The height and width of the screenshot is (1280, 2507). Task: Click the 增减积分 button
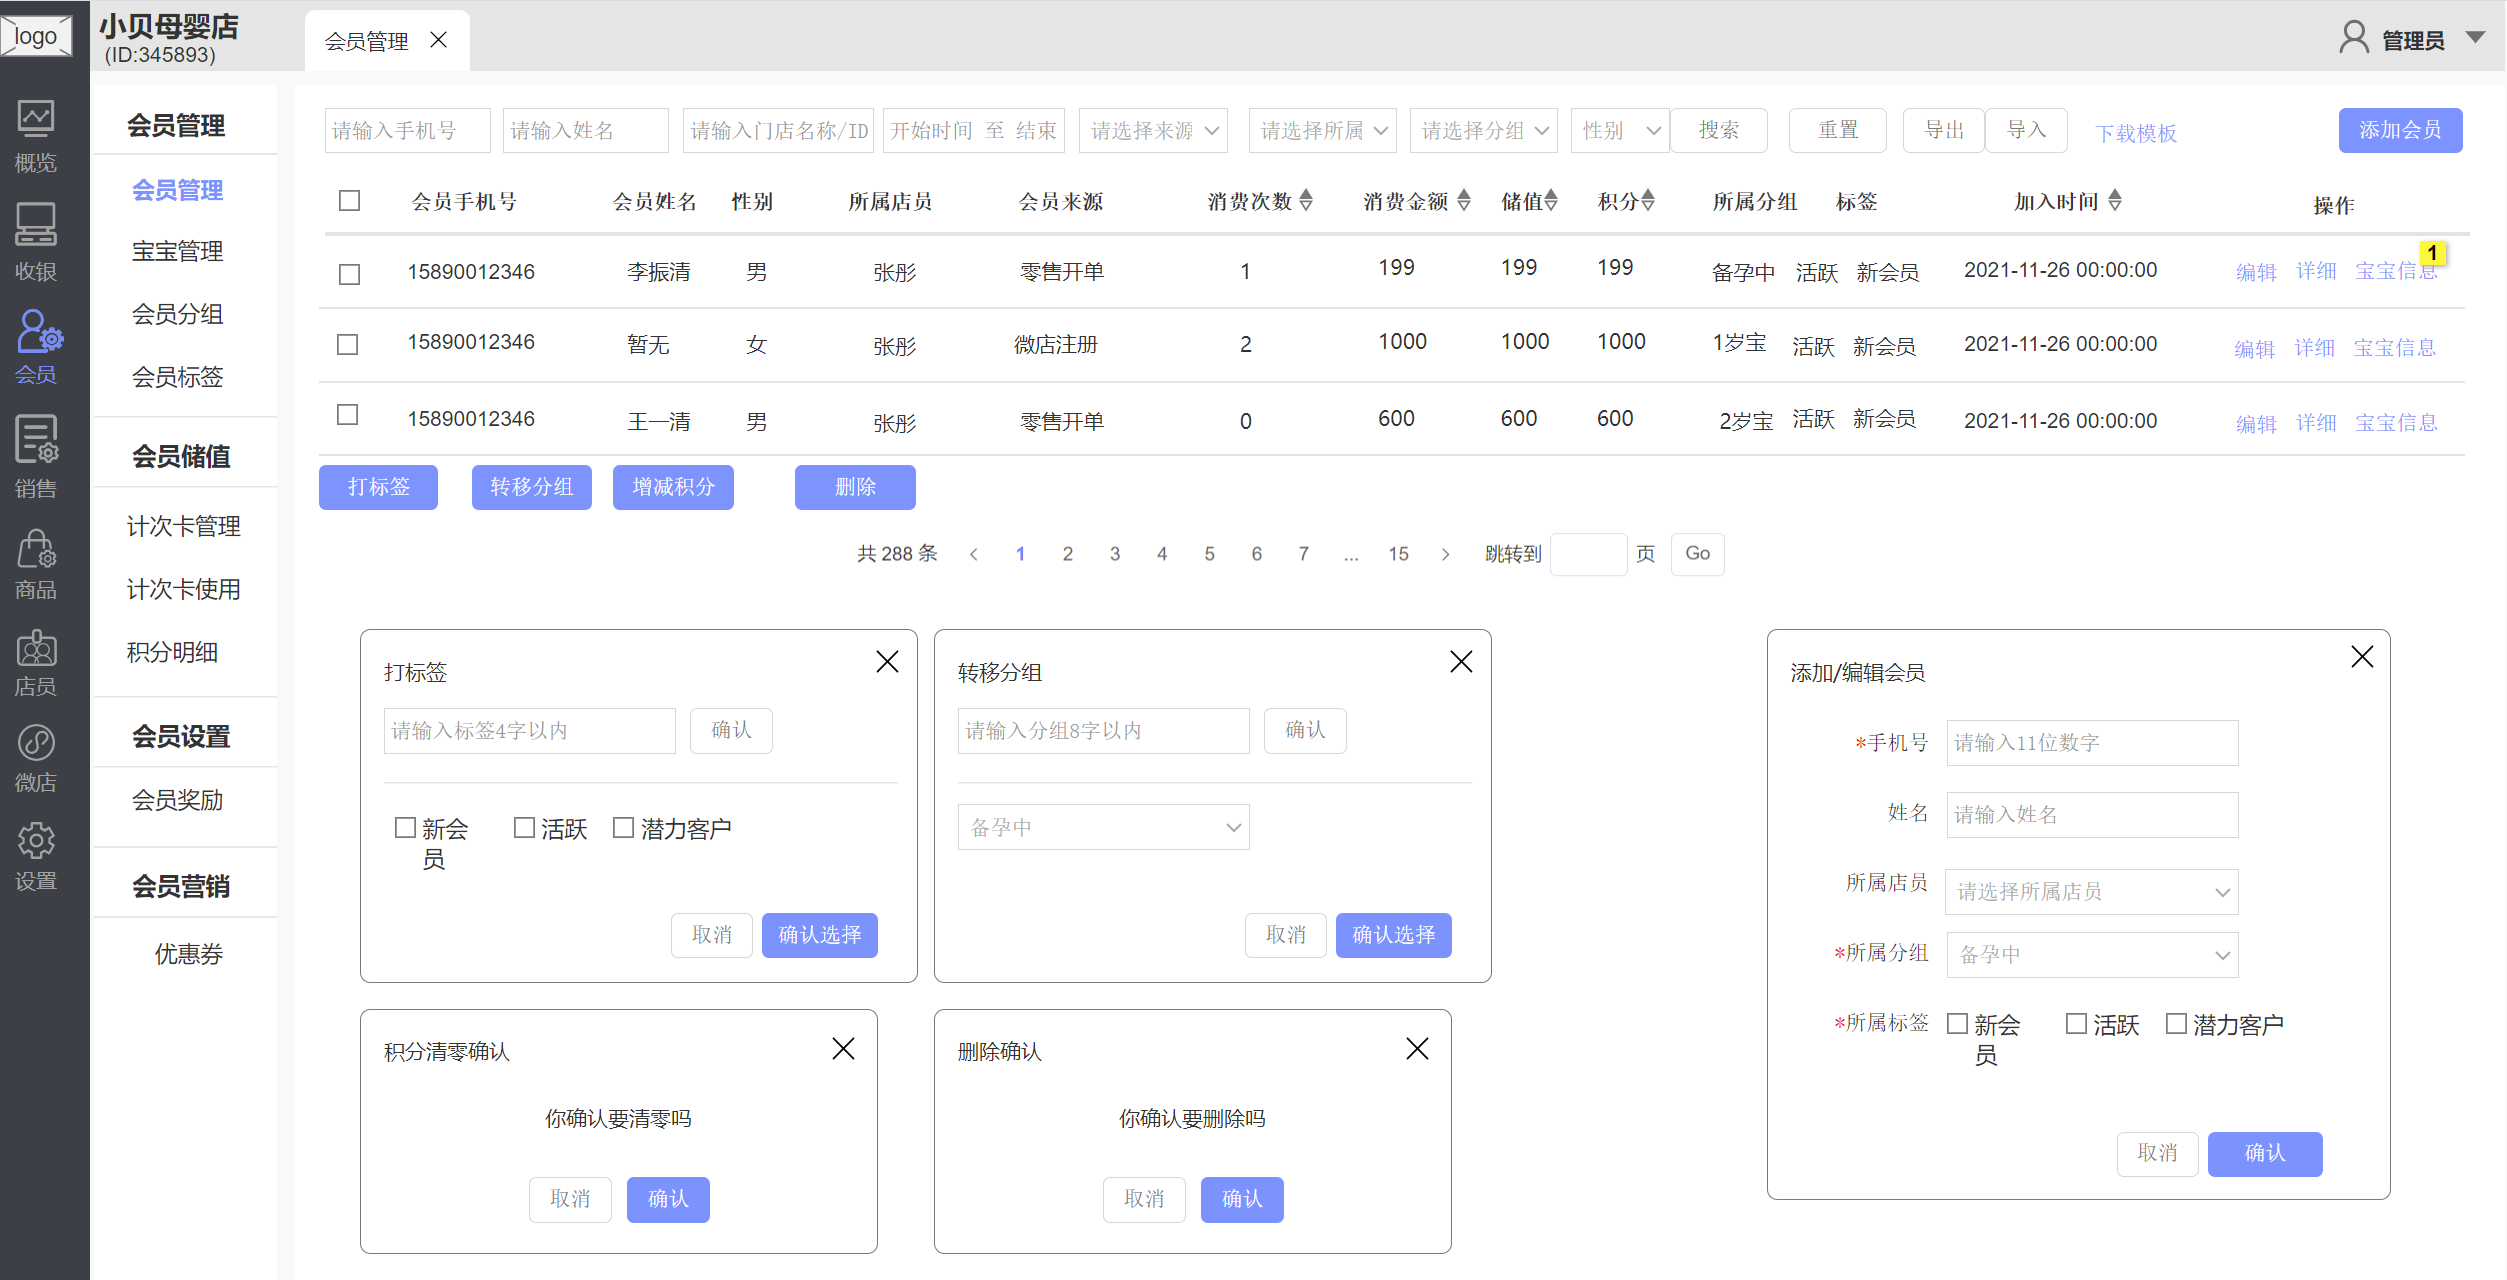click(673, 487)
